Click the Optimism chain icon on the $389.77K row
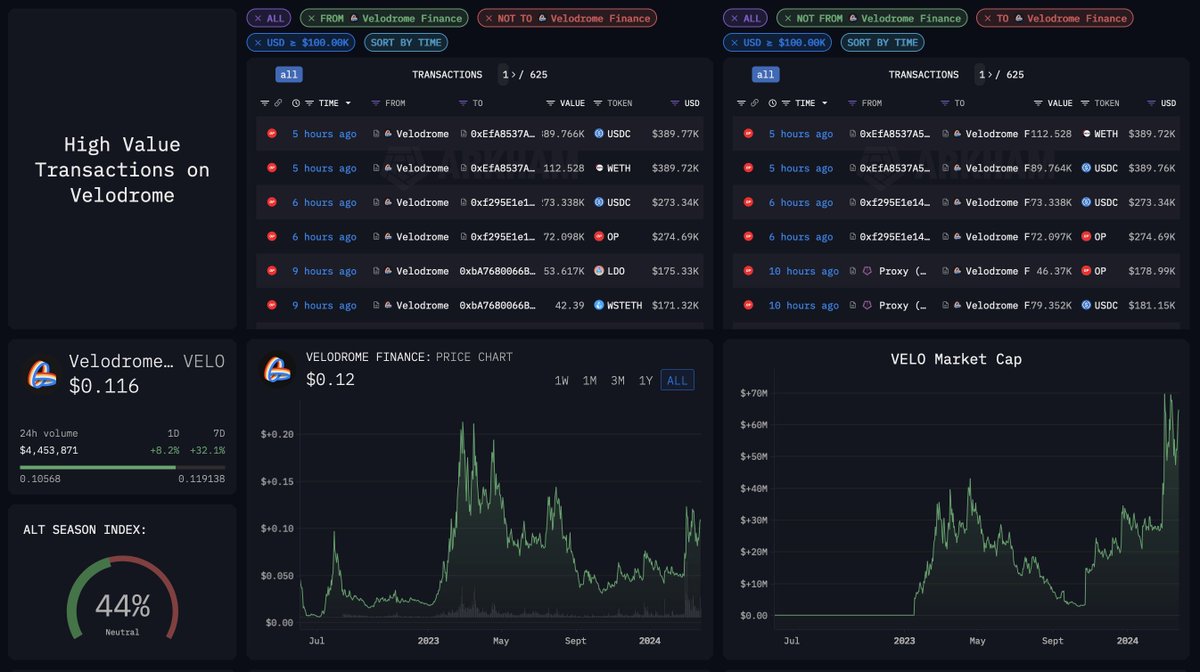The image size is (1200, 672). (272, 133)
